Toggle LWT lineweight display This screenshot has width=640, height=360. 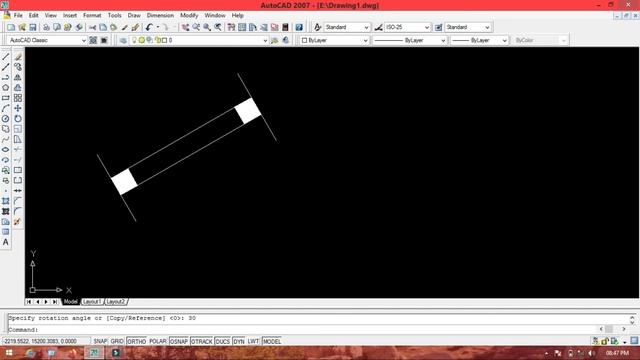(x=253, y=341)
